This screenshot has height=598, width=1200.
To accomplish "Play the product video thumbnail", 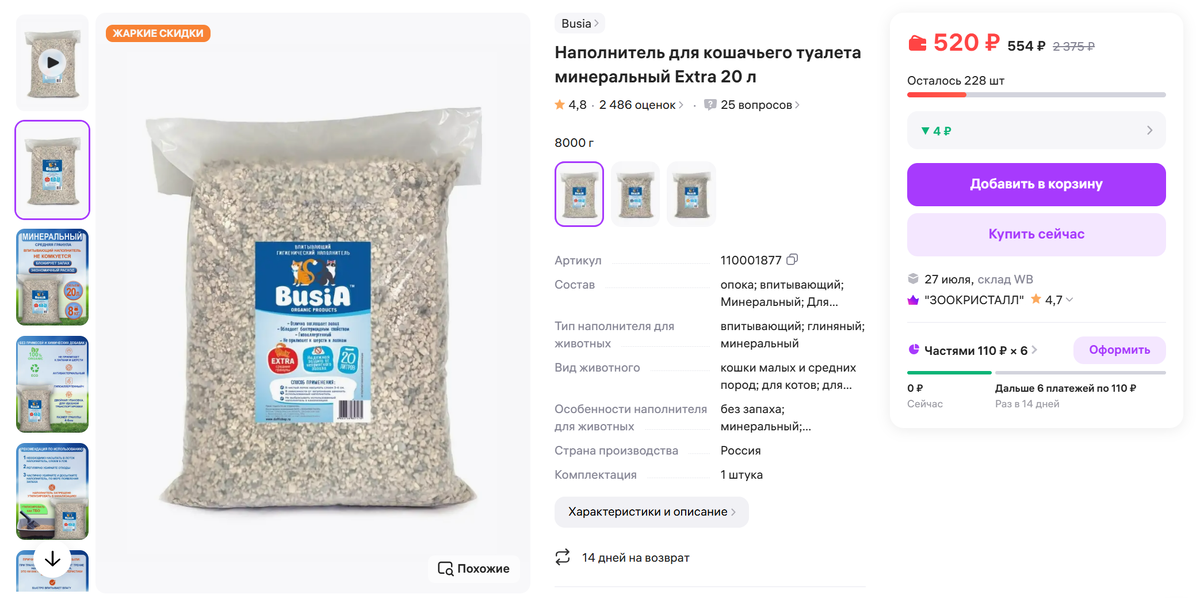I will pos(52,63).
